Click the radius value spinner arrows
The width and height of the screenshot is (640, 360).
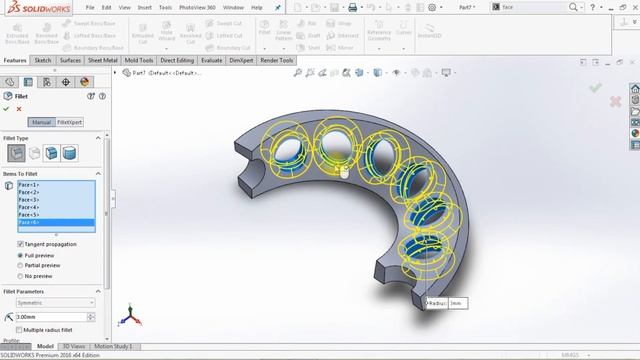pyautogui.click(x=91, y=317)
